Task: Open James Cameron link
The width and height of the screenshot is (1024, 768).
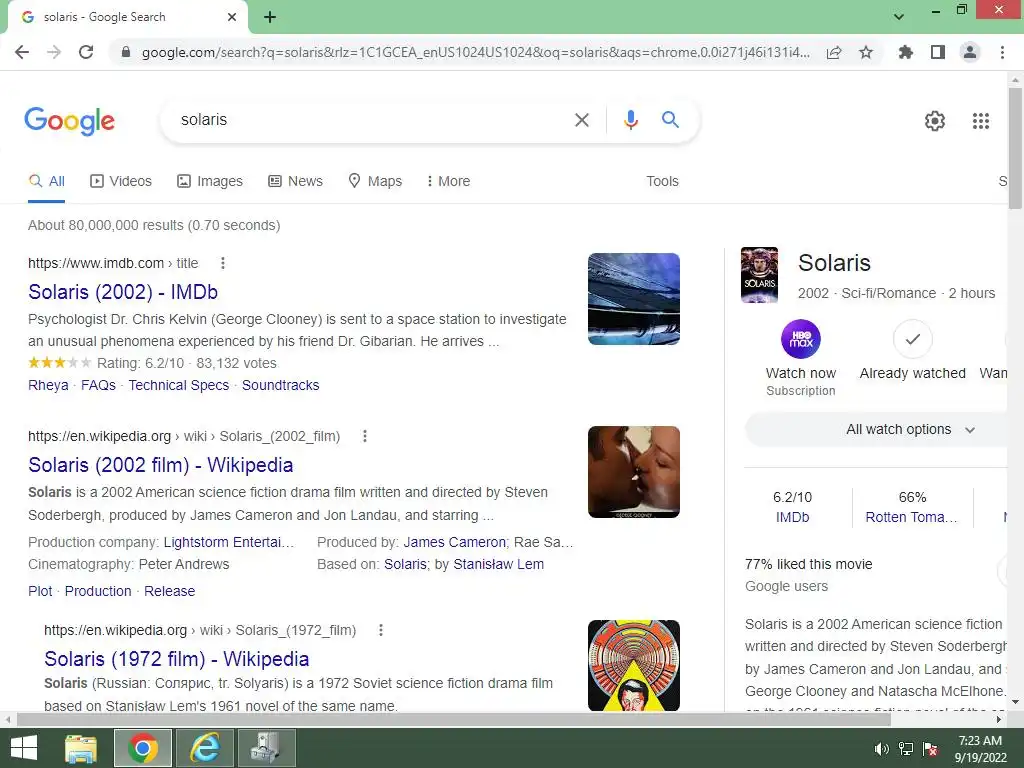Action: tap(455, 542)
